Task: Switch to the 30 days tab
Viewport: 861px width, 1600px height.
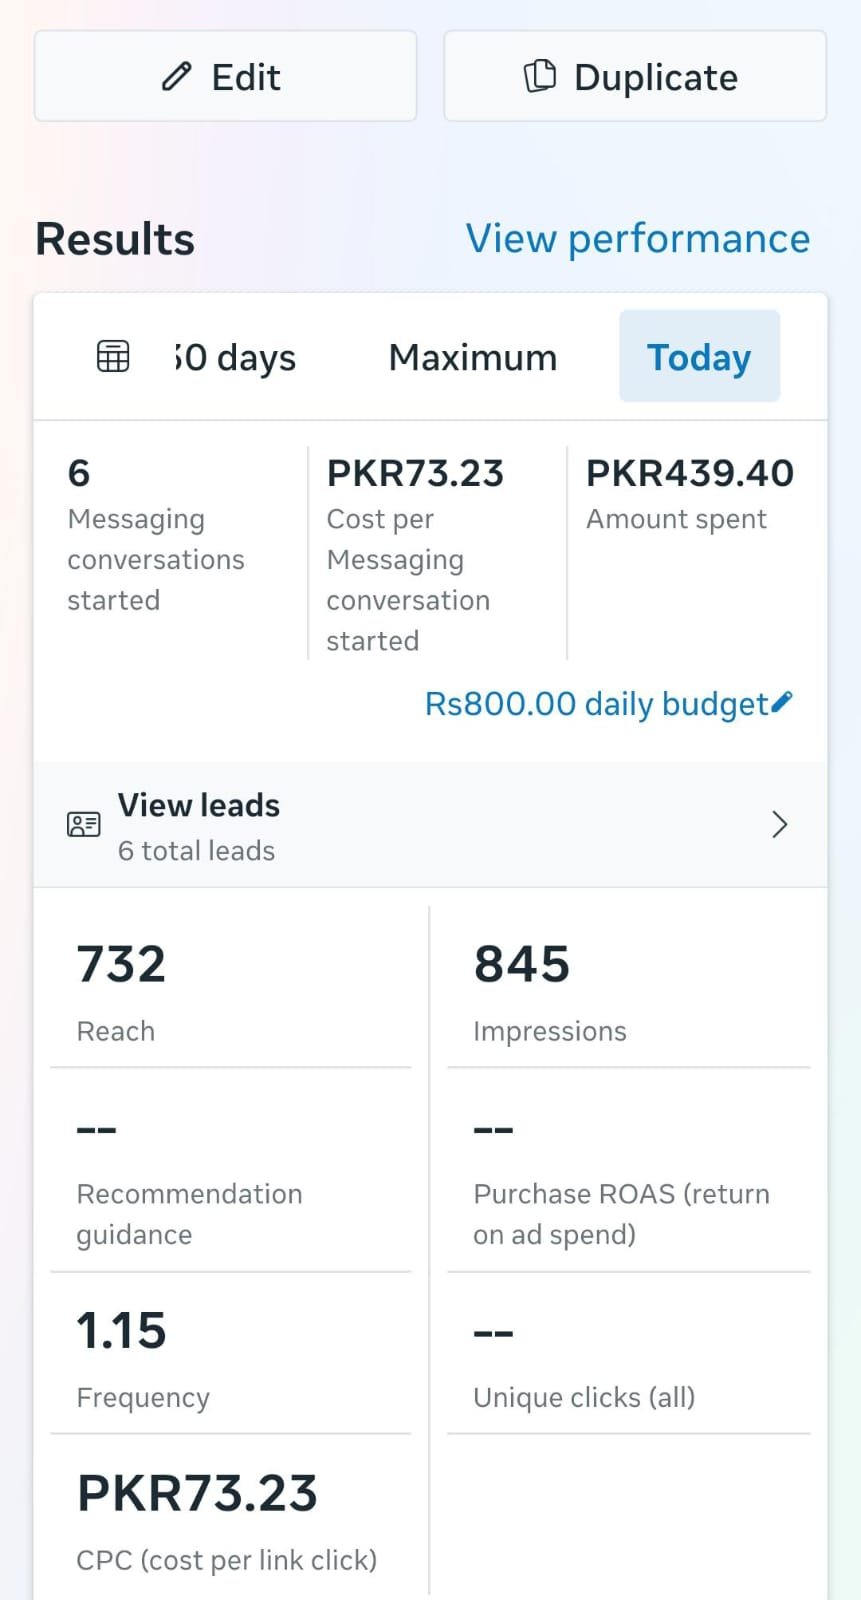Action: (236, 357)
